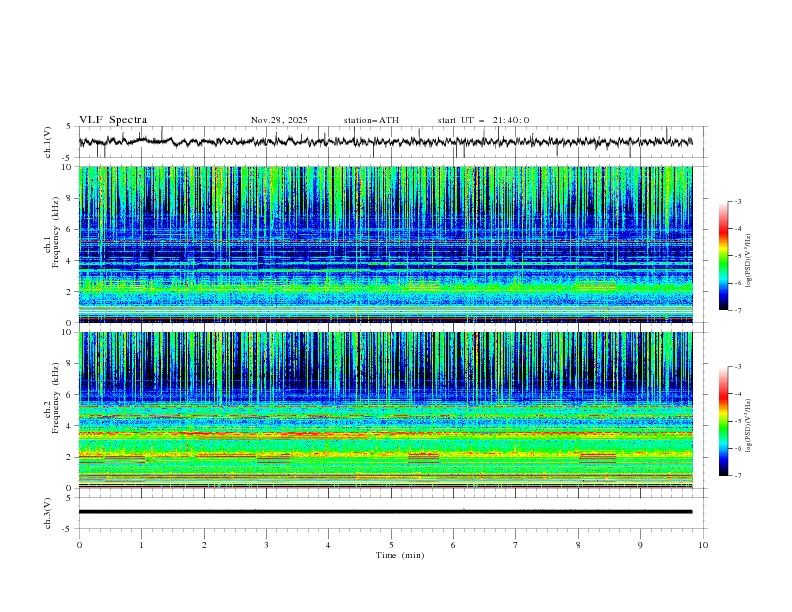792x612 pixels.
Task: Click the ch.3(V) bottom axis label
Action: (x=48, y=512)
